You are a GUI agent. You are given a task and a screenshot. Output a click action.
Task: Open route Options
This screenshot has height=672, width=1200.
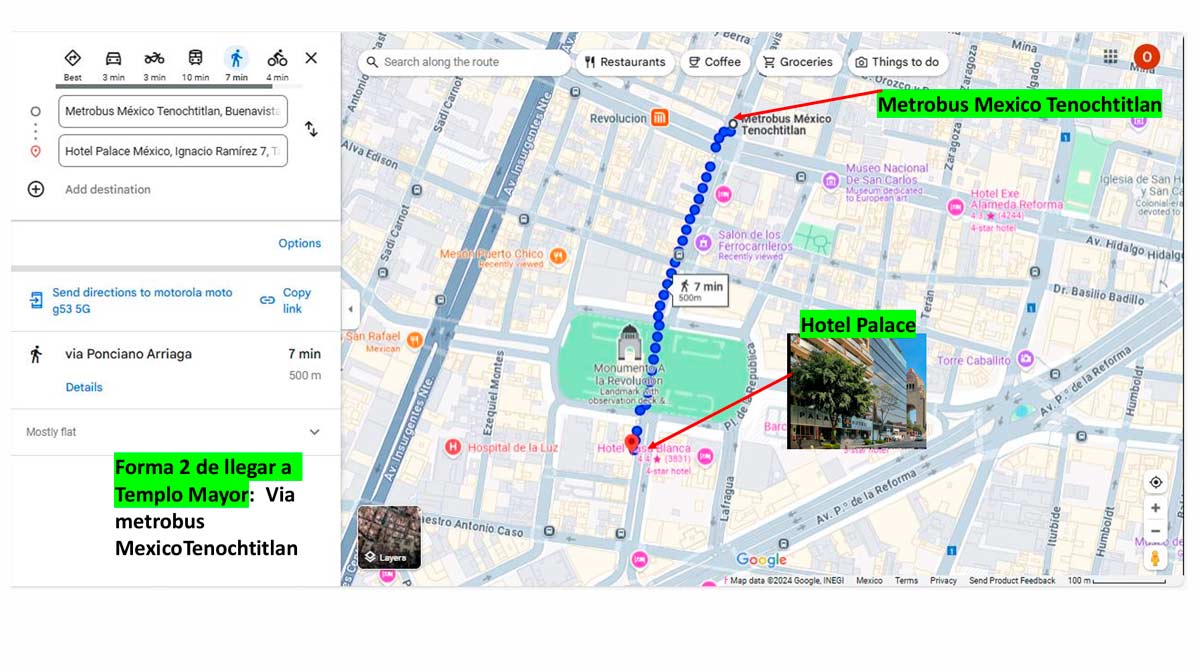[x=300, y=243]
